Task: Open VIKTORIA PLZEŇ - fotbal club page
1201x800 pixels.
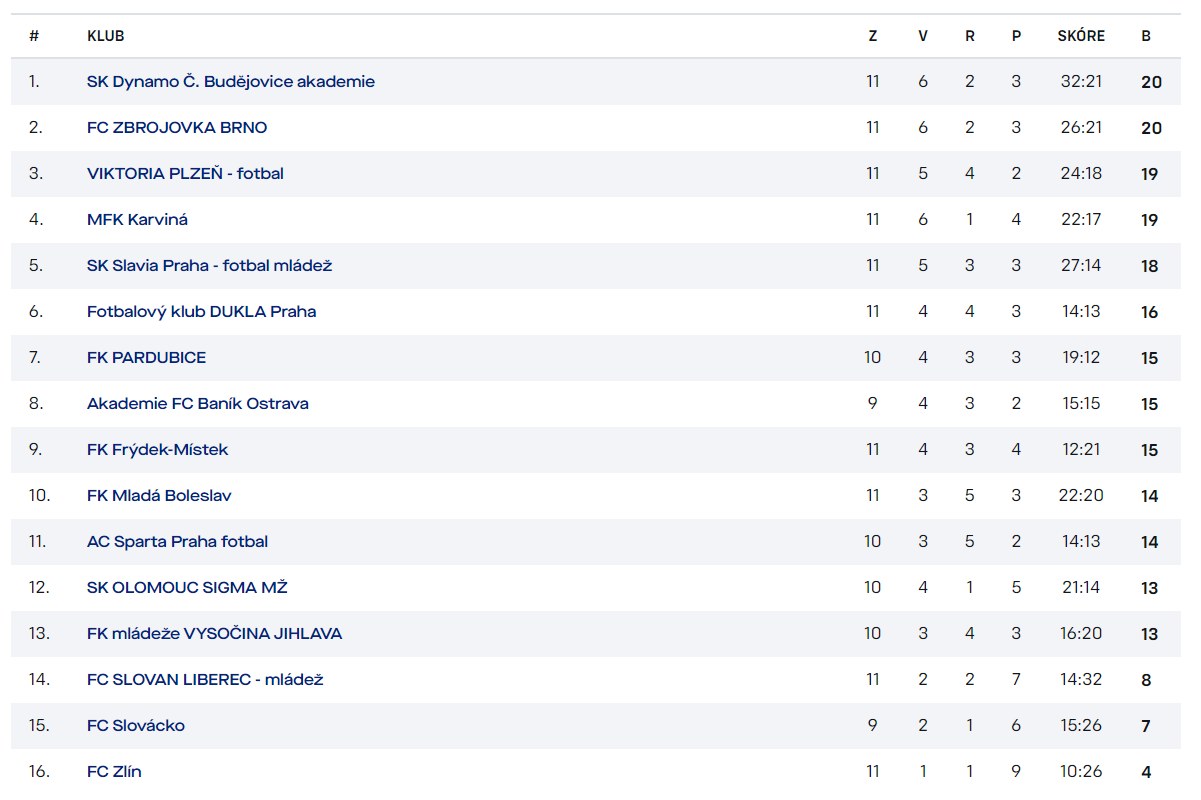Action: (185, 174)
